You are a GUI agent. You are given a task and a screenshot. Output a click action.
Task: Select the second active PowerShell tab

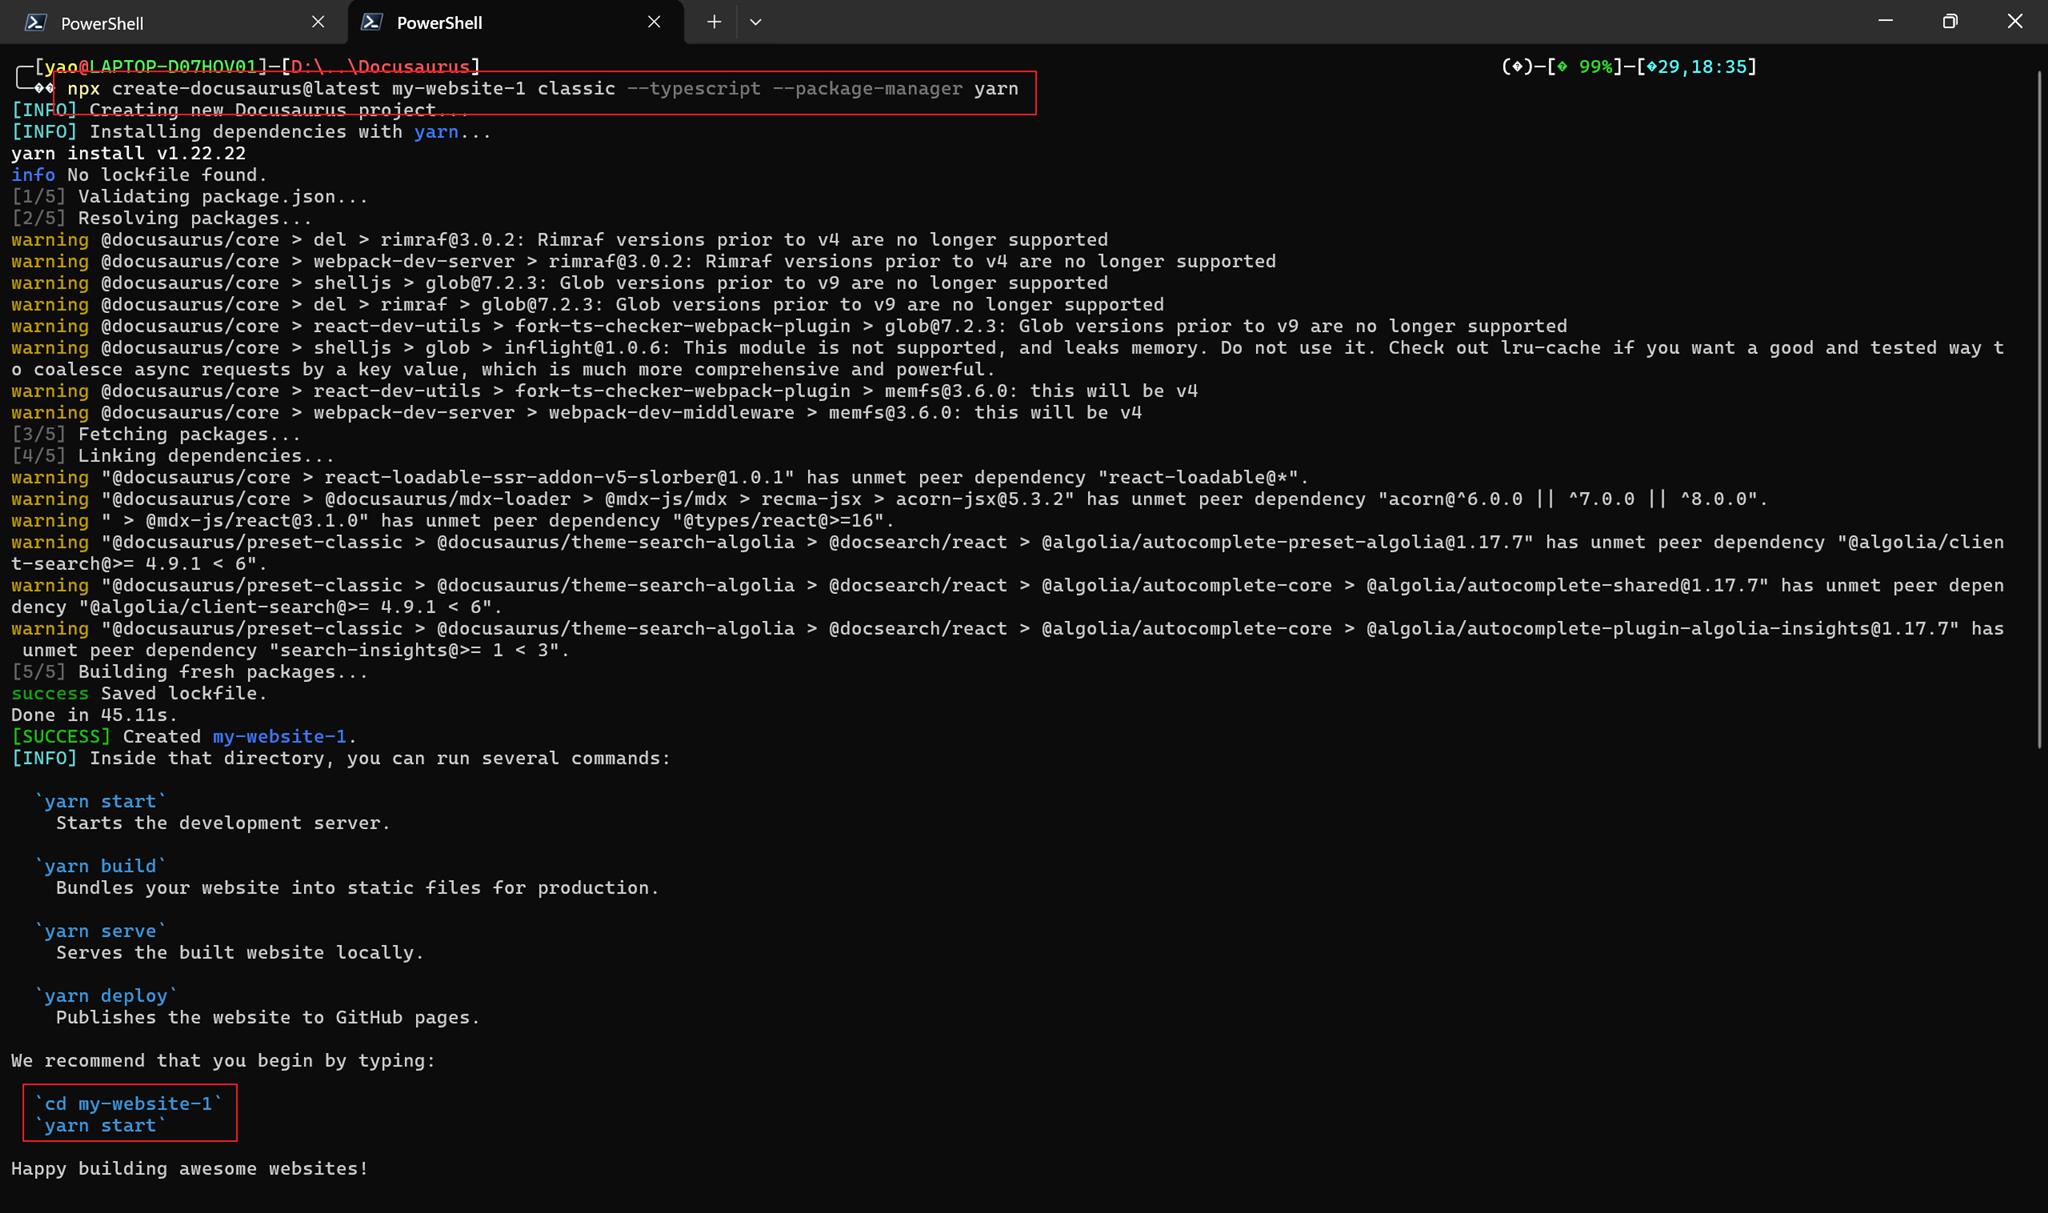point(516,22)
